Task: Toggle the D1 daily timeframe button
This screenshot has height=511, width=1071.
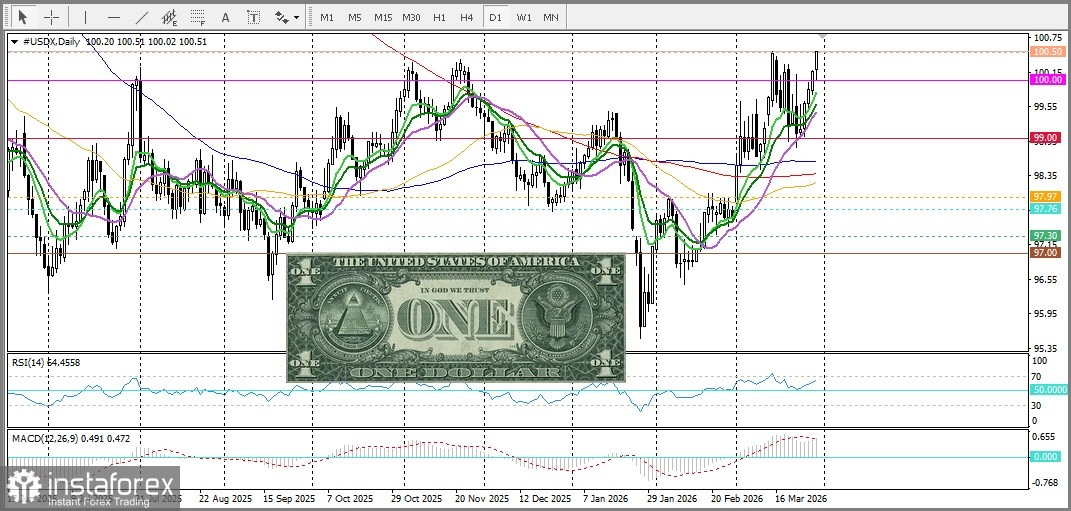Action: [495, 17]
